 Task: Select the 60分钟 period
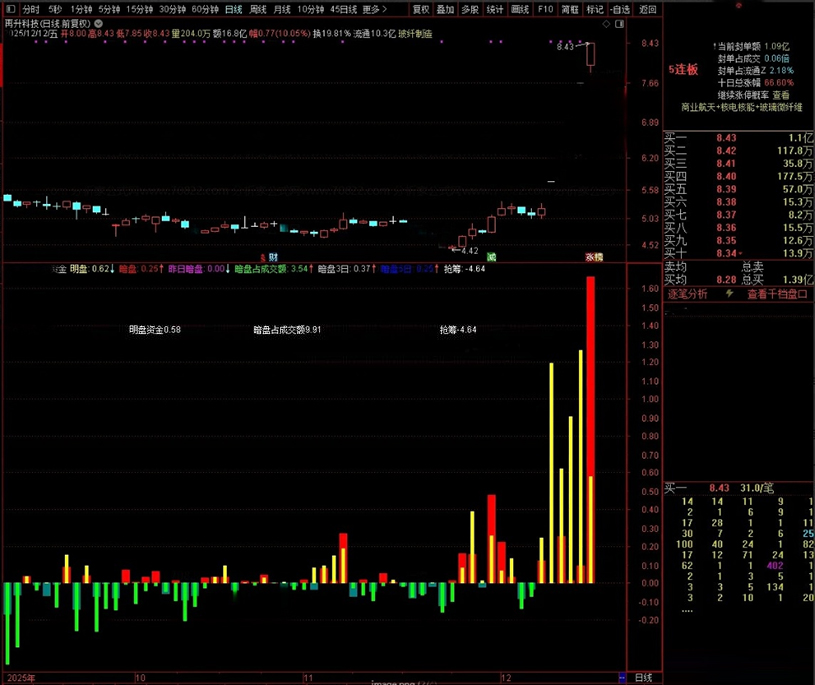(x=205, y=9)
